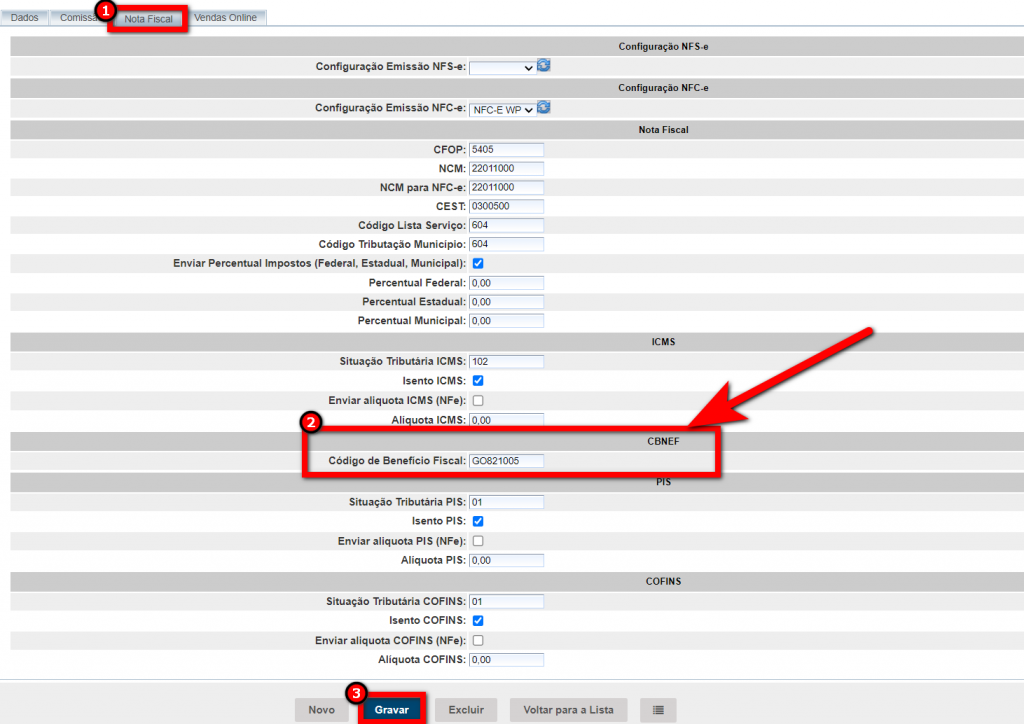Click the list icon button at bottom
The height and width of the screenshot is (724, 1024).
tap(658, 710)
